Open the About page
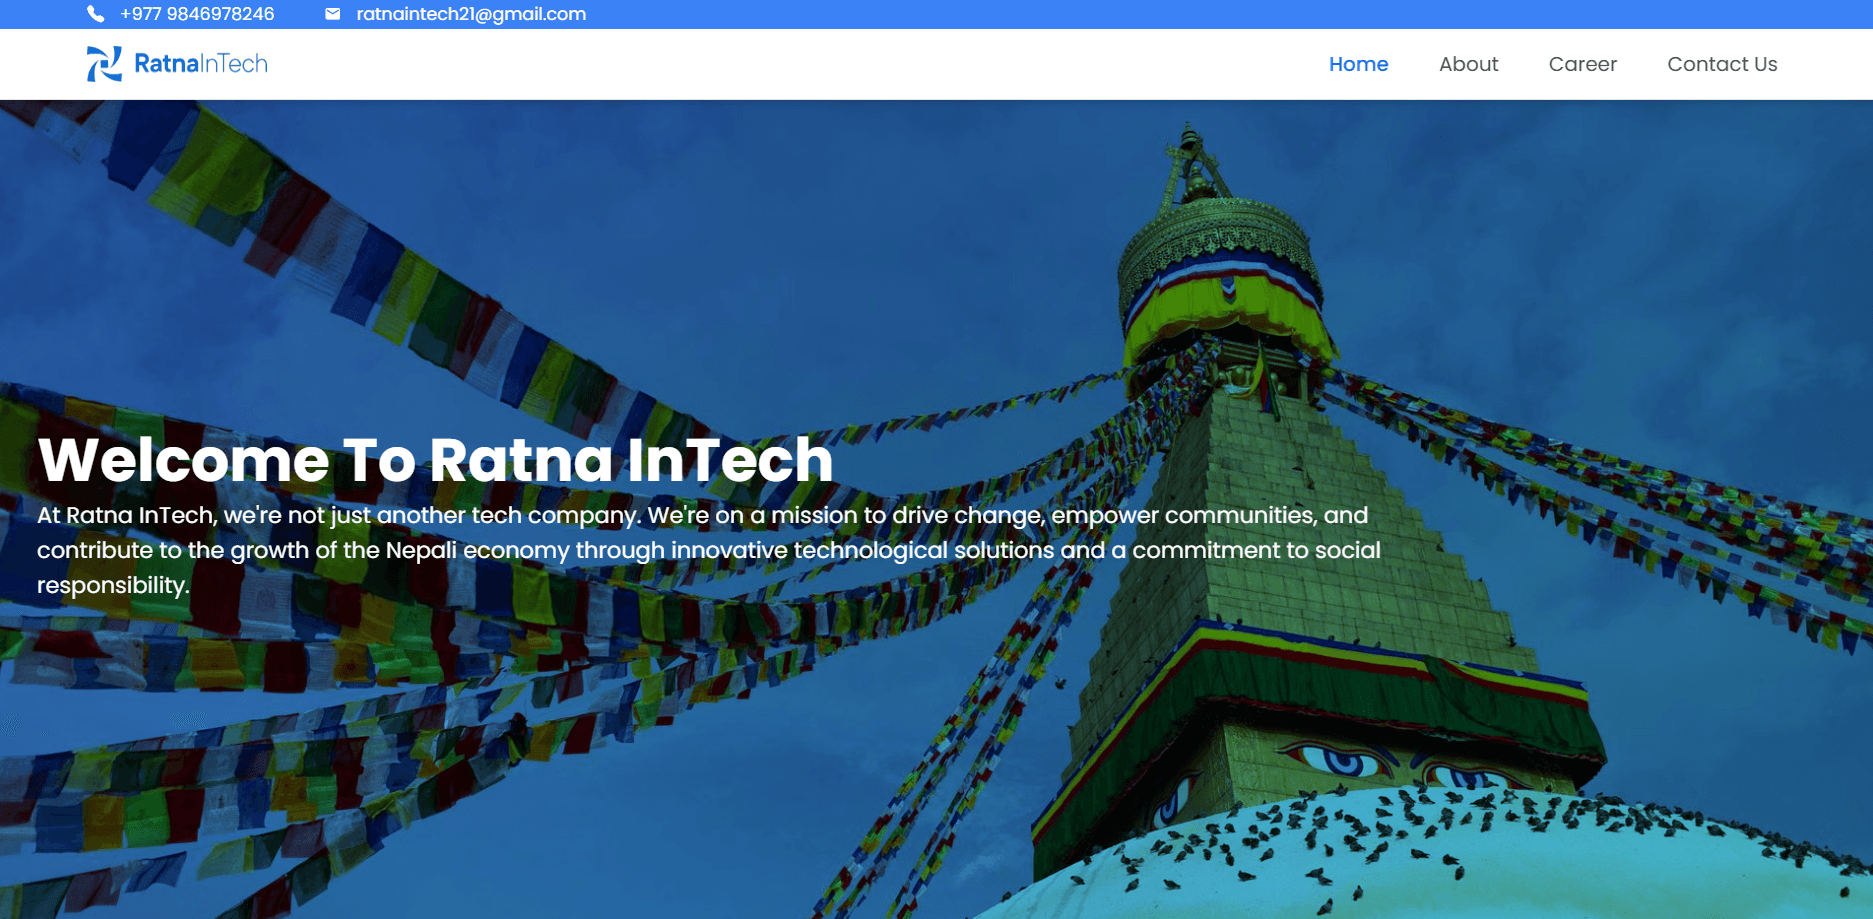Image resolution: width=1873 pixels, height=919 pixels. [x=1468, y=64]
